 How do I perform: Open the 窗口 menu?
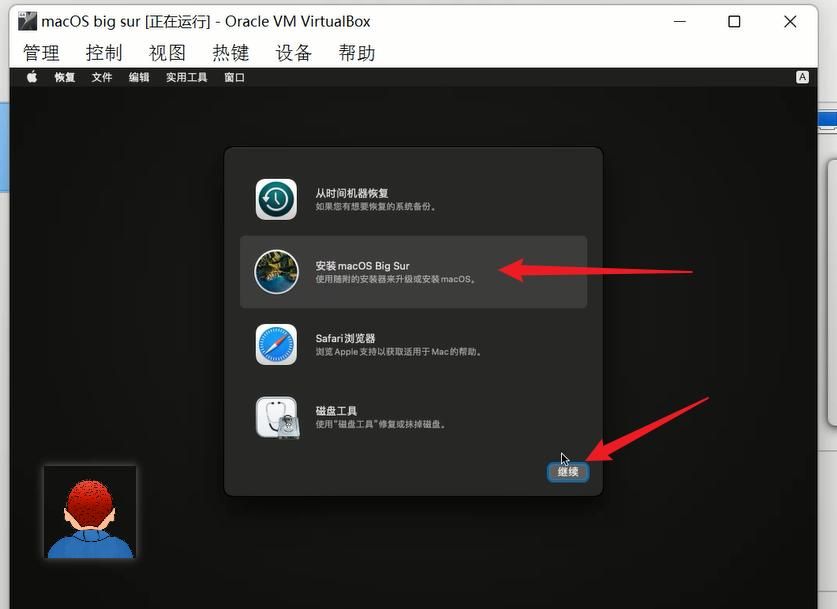tap(234, 77)
